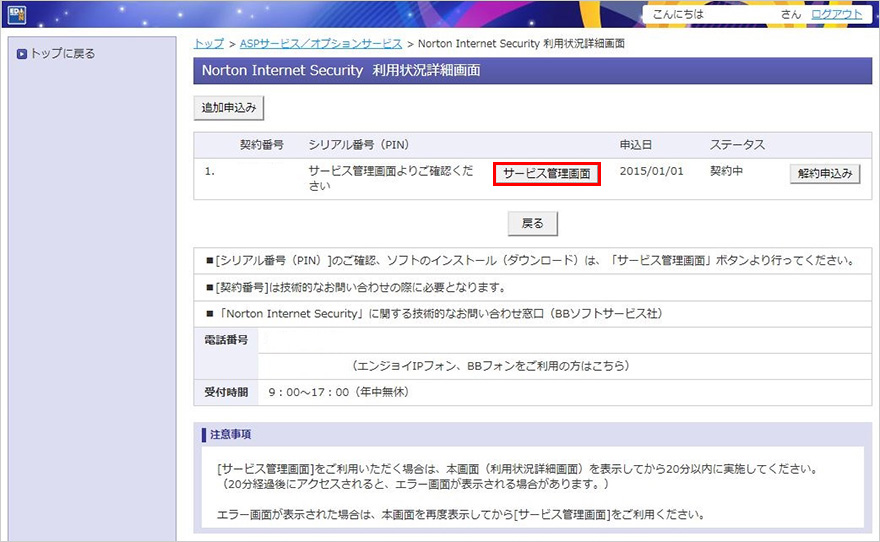This screenshot has width=880, height=542.
Task: Click the こんにちは greeting text
Action: coord(678,15)
